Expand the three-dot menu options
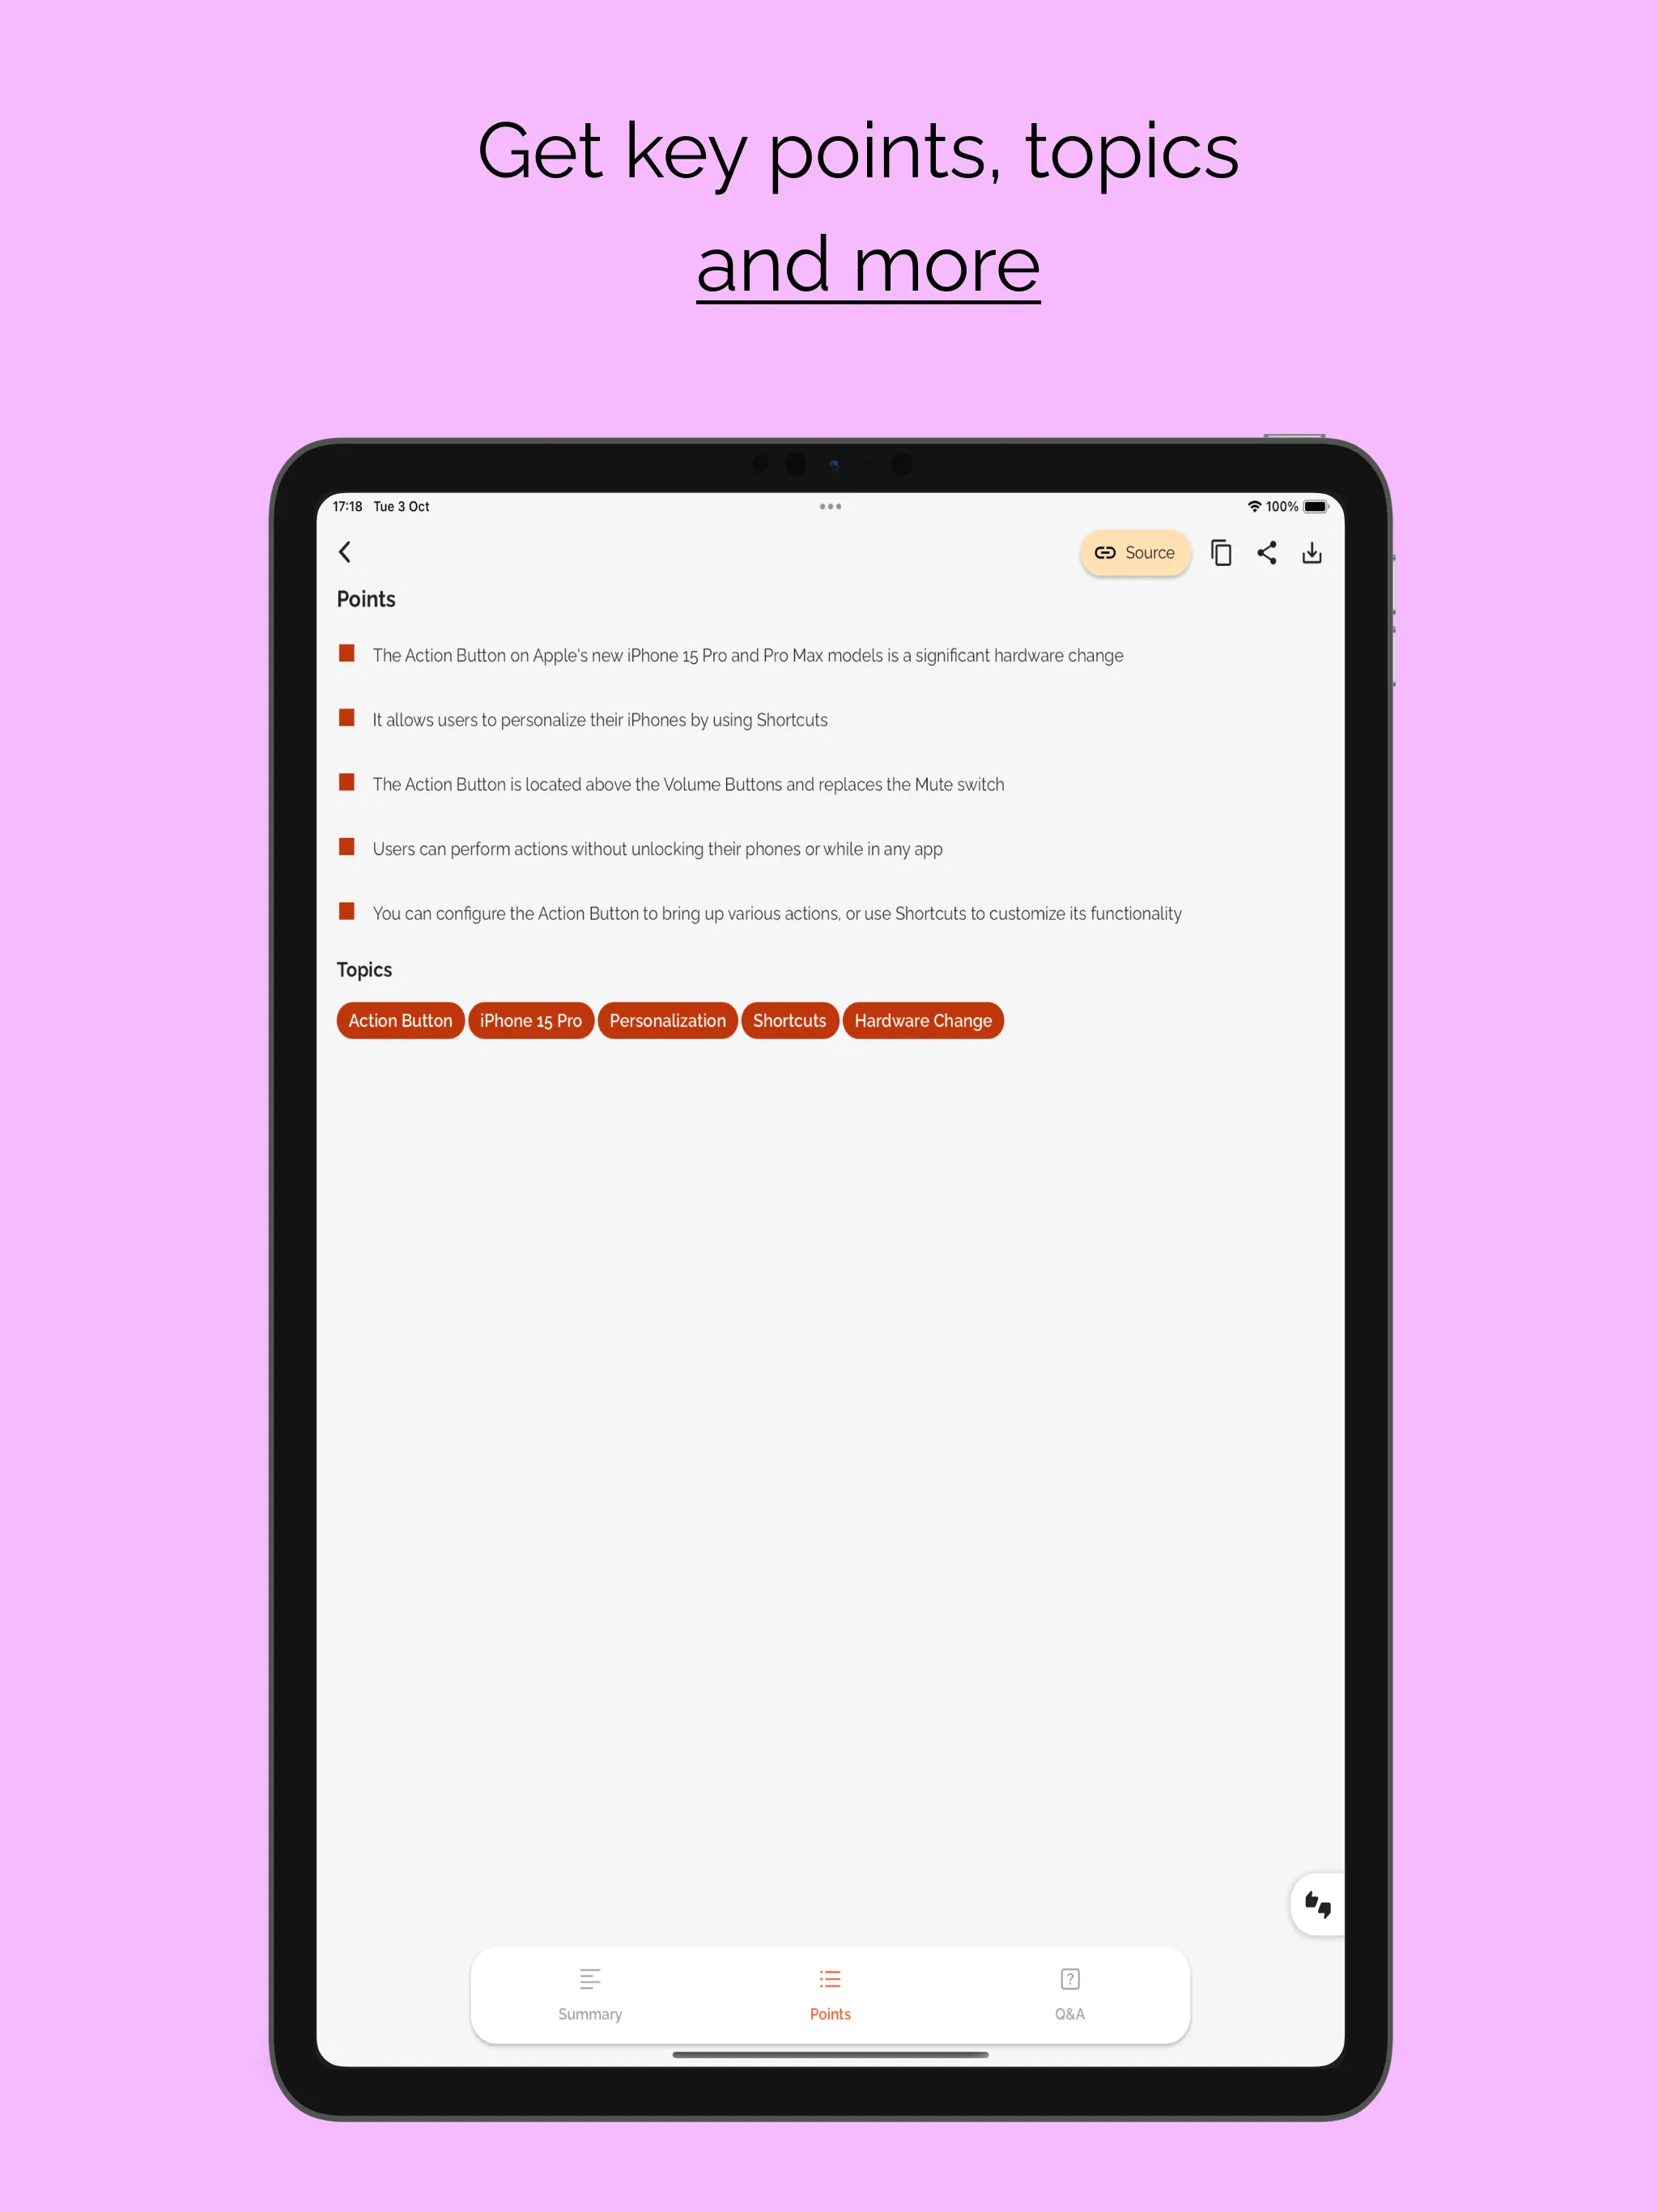Viewport: 1658px width, 2212px height. [831, 507]
